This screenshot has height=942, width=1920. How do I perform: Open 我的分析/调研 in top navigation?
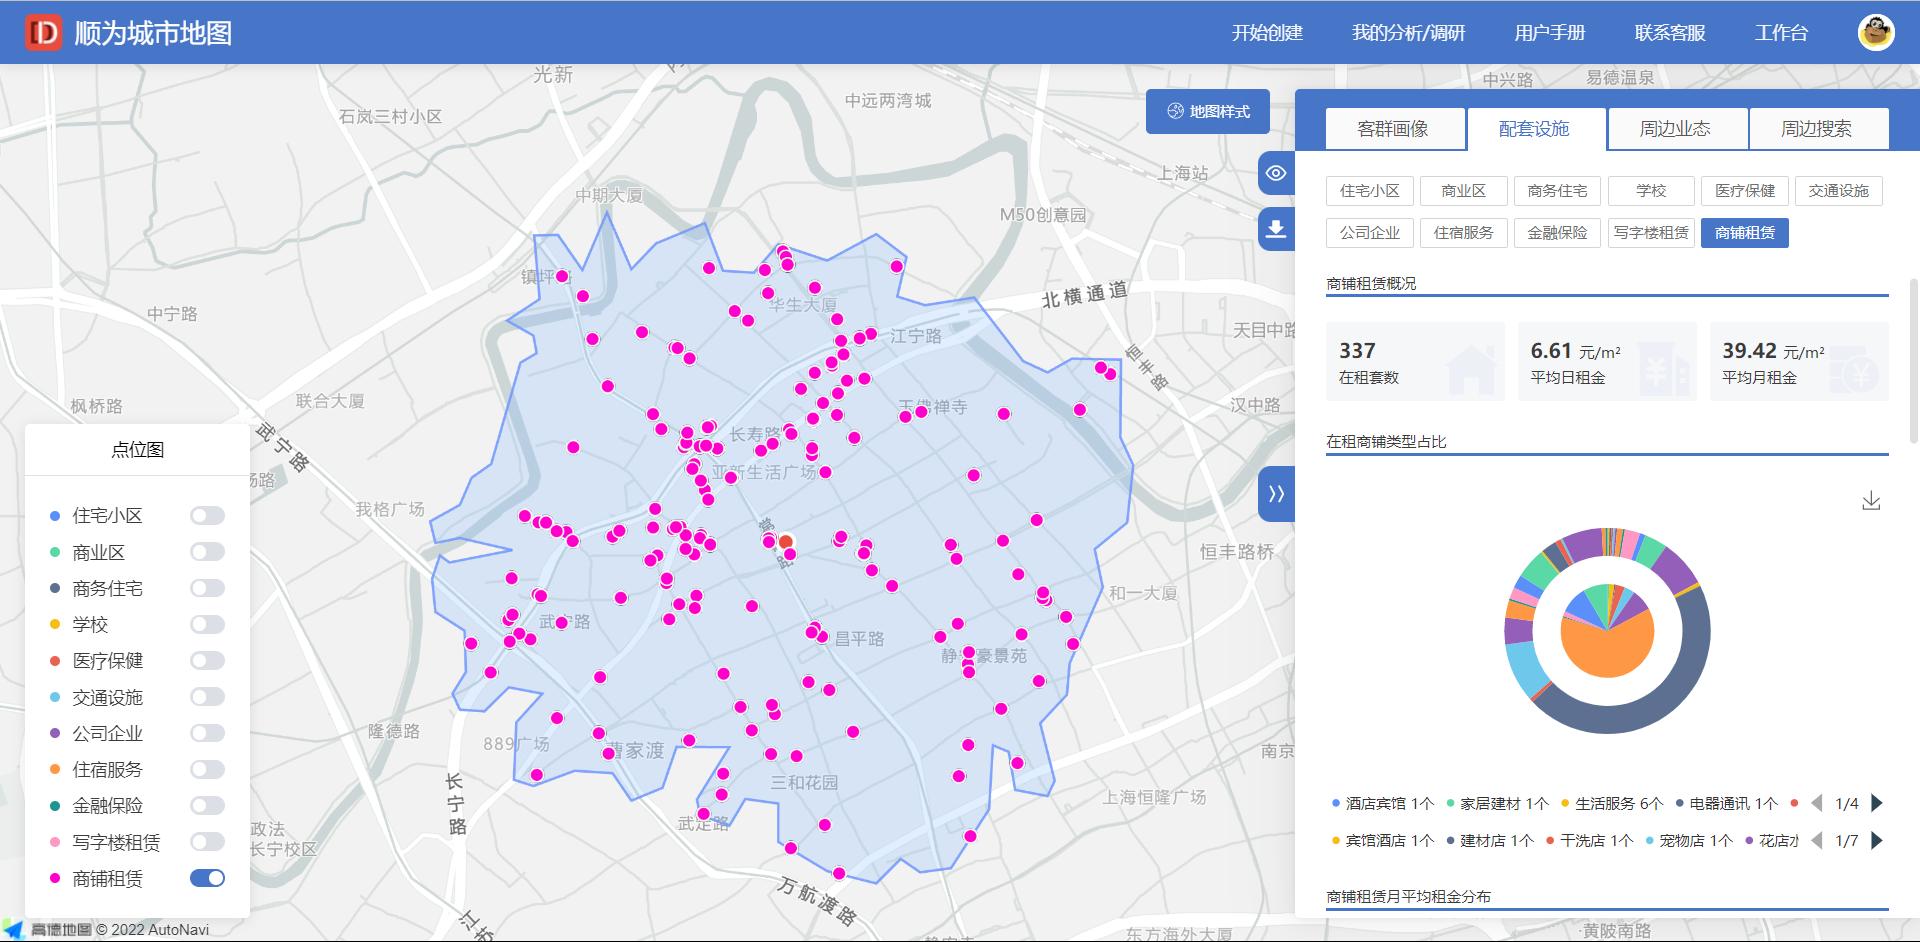[1408, 33]
